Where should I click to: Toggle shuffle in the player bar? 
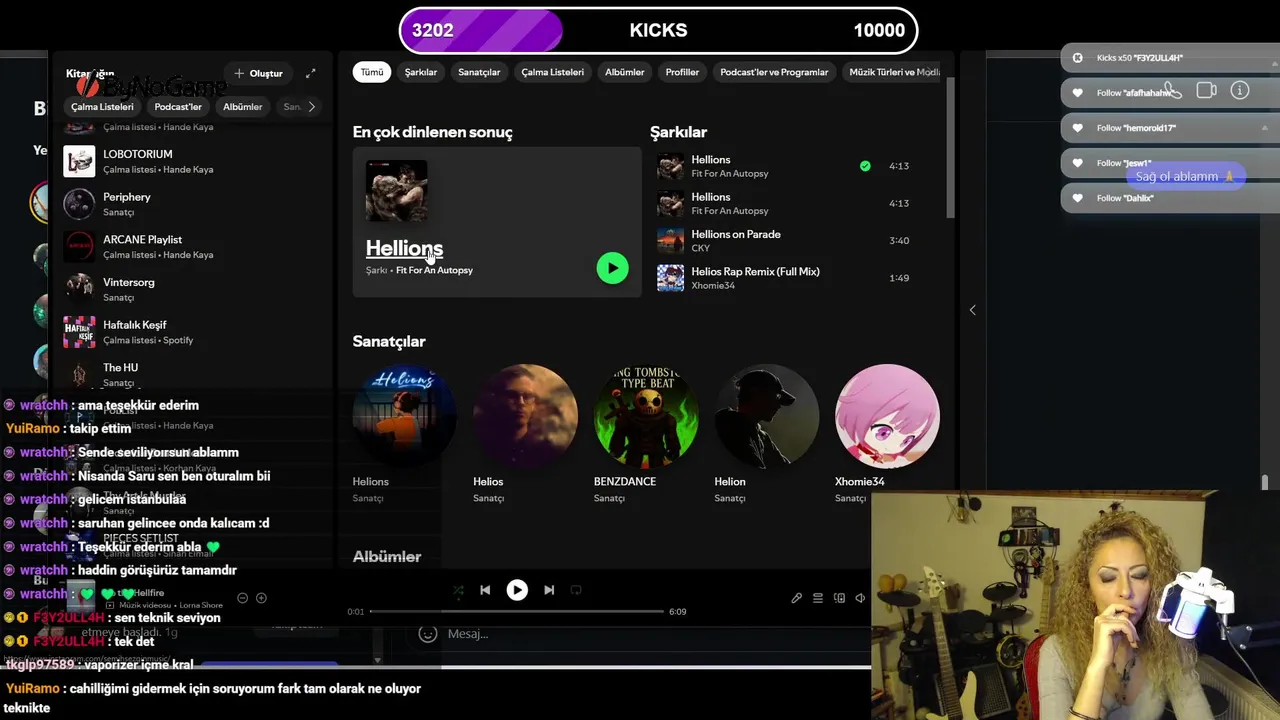[x=458, y=591]
